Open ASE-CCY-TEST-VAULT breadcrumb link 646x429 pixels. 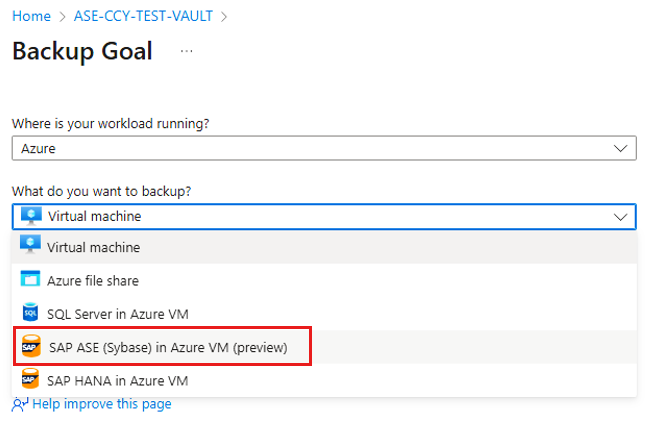coord(143,16)
